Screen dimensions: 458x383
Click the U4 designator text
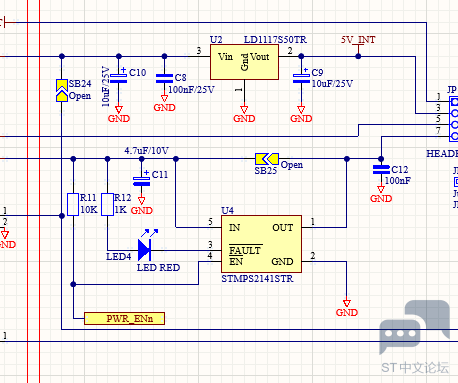coord(228,210)
